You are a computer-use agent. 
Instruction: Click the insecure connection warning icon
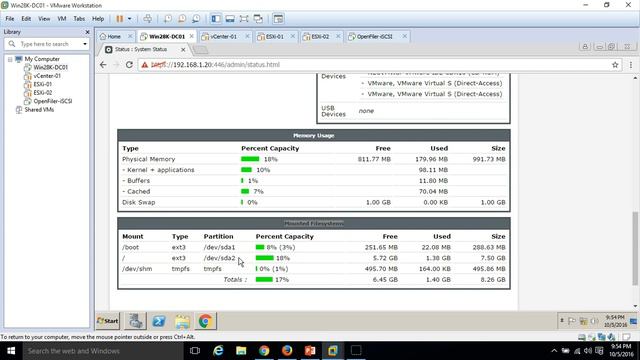tap(144, 64)
